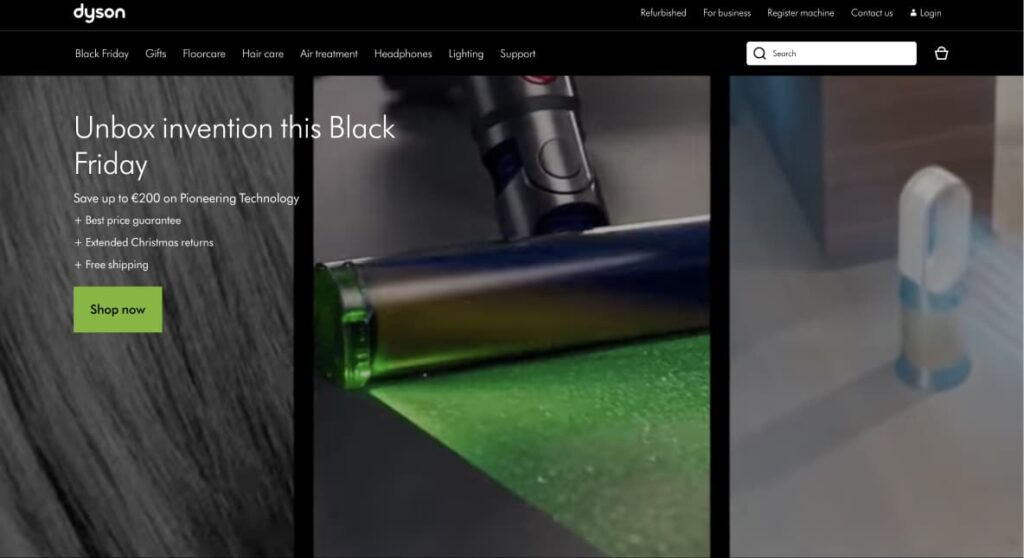The image size is (1024, 558).
Task: Select Headphones in the navigation bar
Action: click(403, 54)
